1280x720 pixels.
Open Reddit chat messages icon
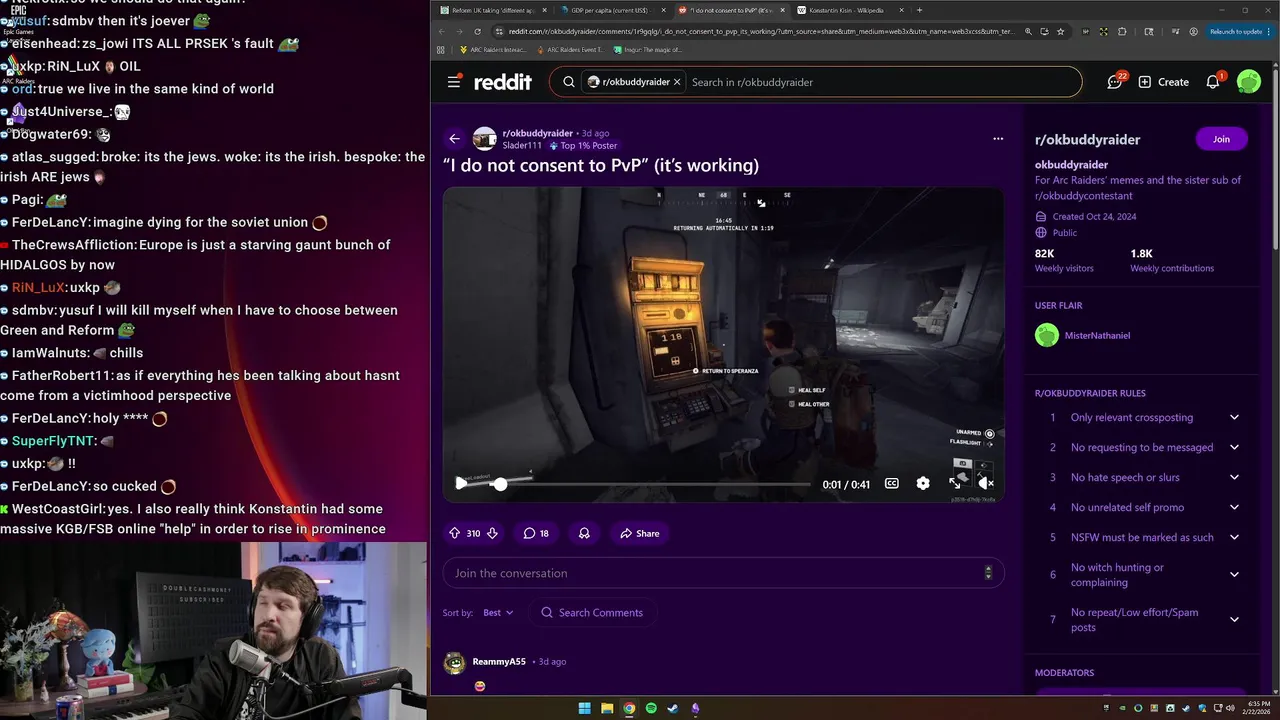1116,82
